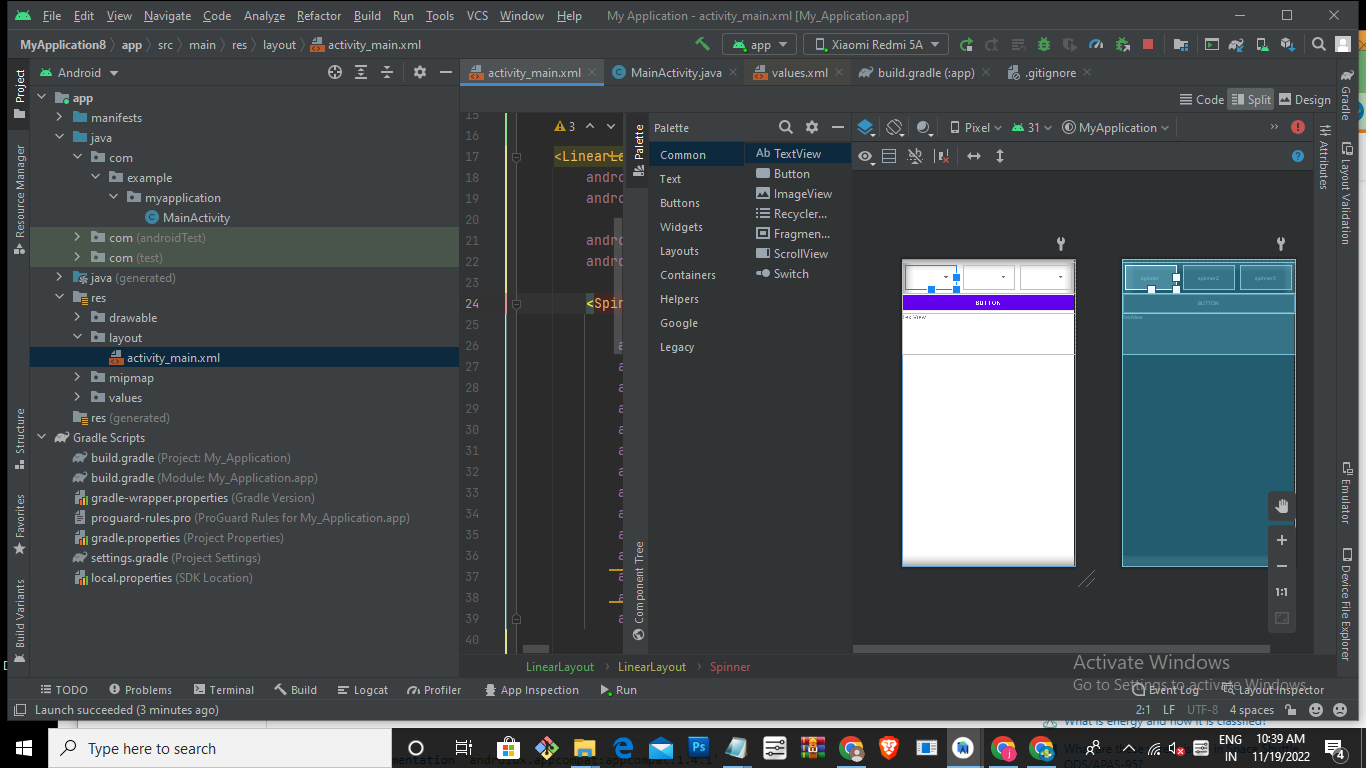The height and width of the screenshot is (768, 1366).
Task: Switch to values.xml tab
Action: click(x=799, y=72)
